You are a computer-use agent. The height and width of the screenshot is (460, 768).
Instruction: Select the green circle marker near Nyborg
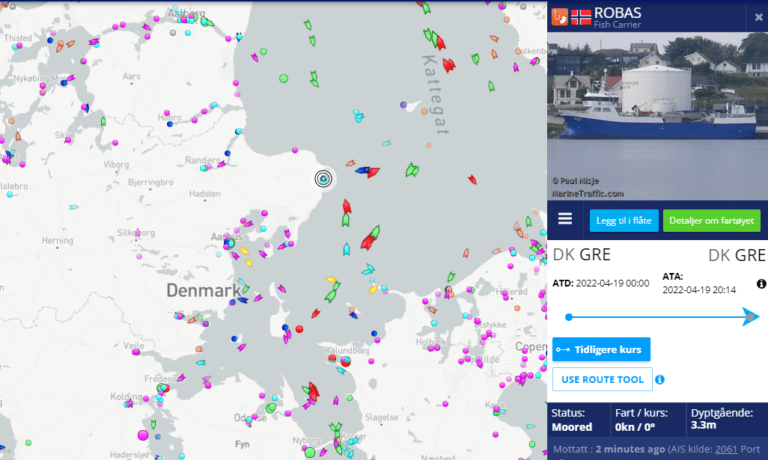tap(310, 453)
